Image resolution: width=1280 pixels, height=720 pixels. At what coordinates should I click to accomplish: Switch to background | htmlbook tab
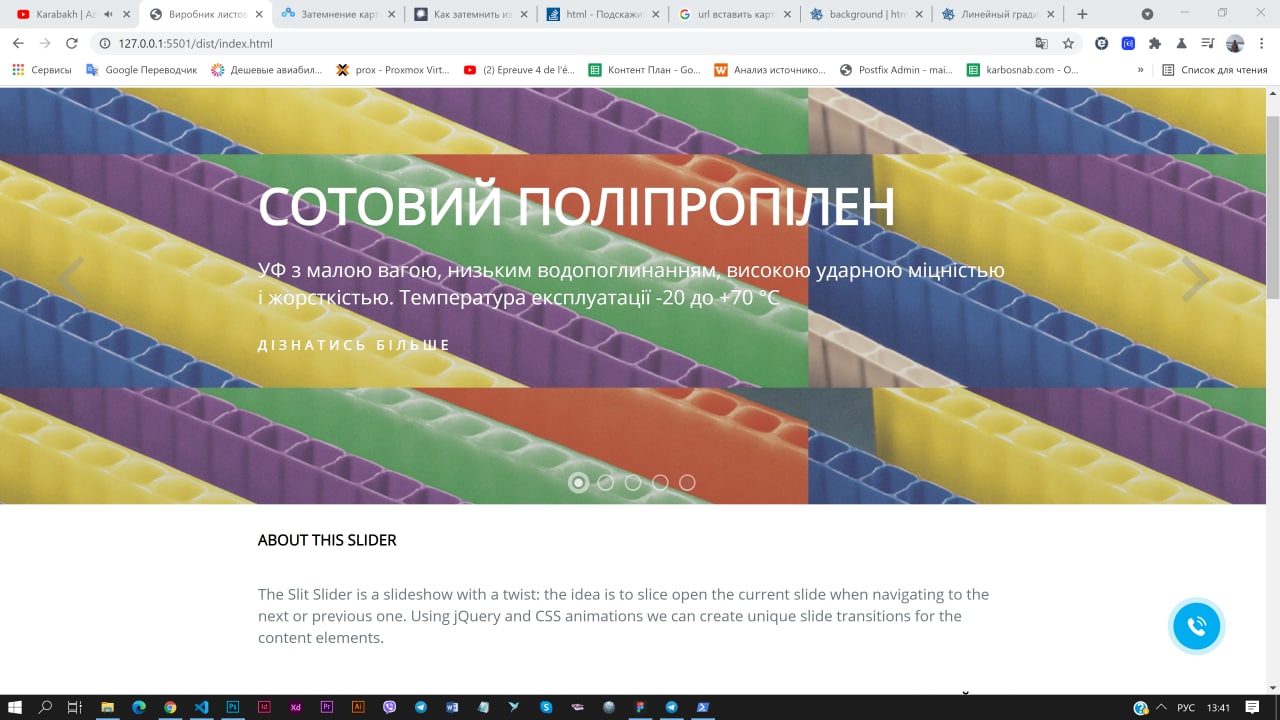(x=866, y=14)
